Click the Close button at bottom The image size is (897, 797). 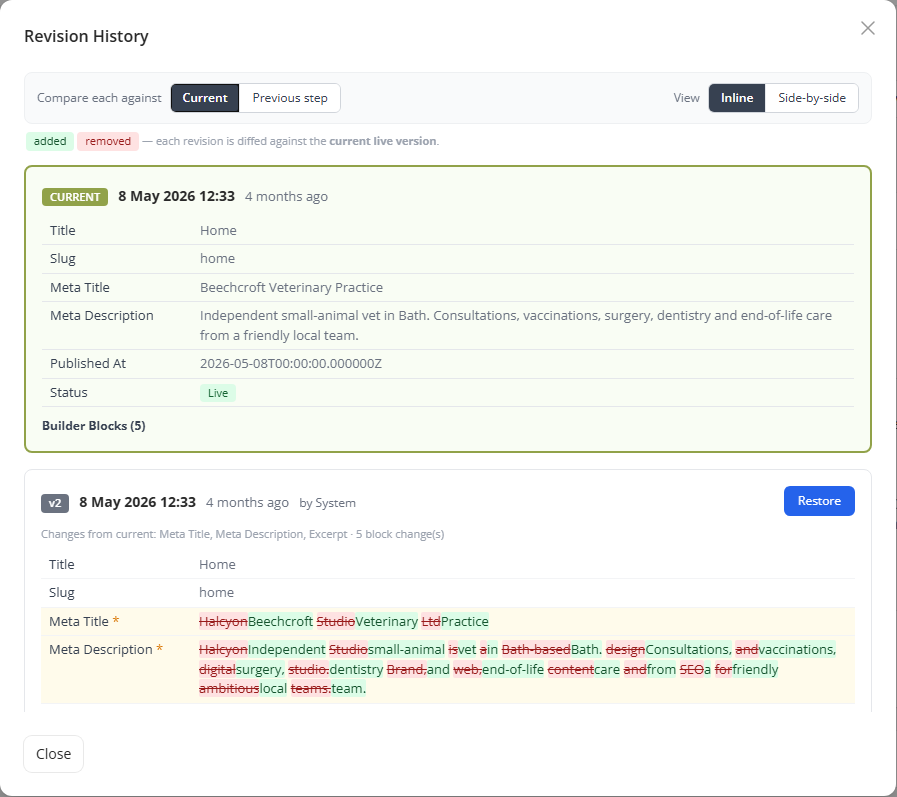(53, 754)
